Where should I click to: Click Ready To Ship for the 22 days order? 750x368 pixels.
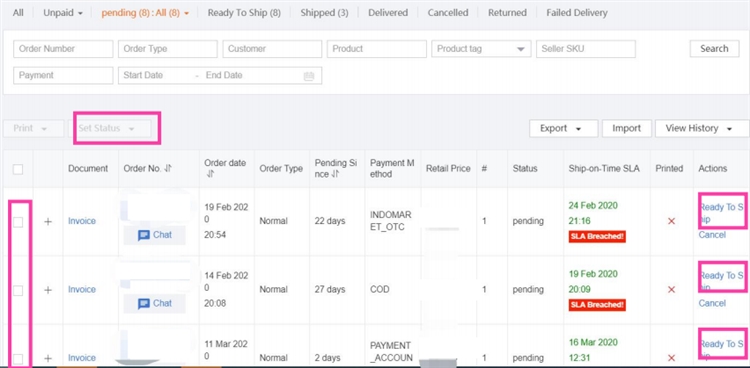coord(722,213)
